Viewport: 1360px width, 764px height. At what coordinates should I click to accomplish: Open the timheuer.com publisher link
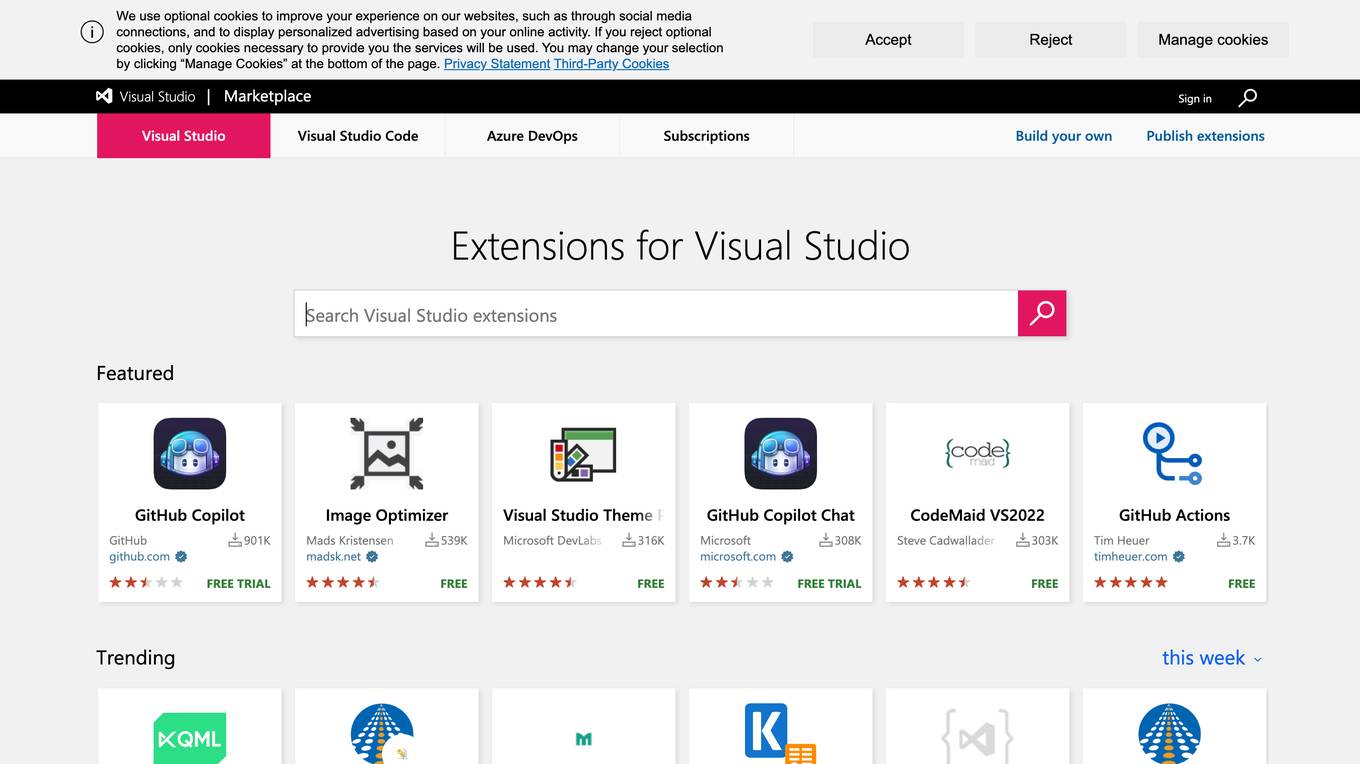click(1131, 557)
